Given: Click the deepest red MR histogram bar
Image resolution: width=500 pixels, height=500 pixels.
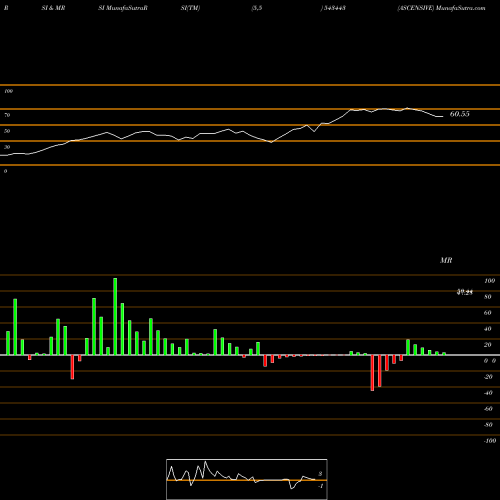Looking at the screenshot, I should pos(372,373).
